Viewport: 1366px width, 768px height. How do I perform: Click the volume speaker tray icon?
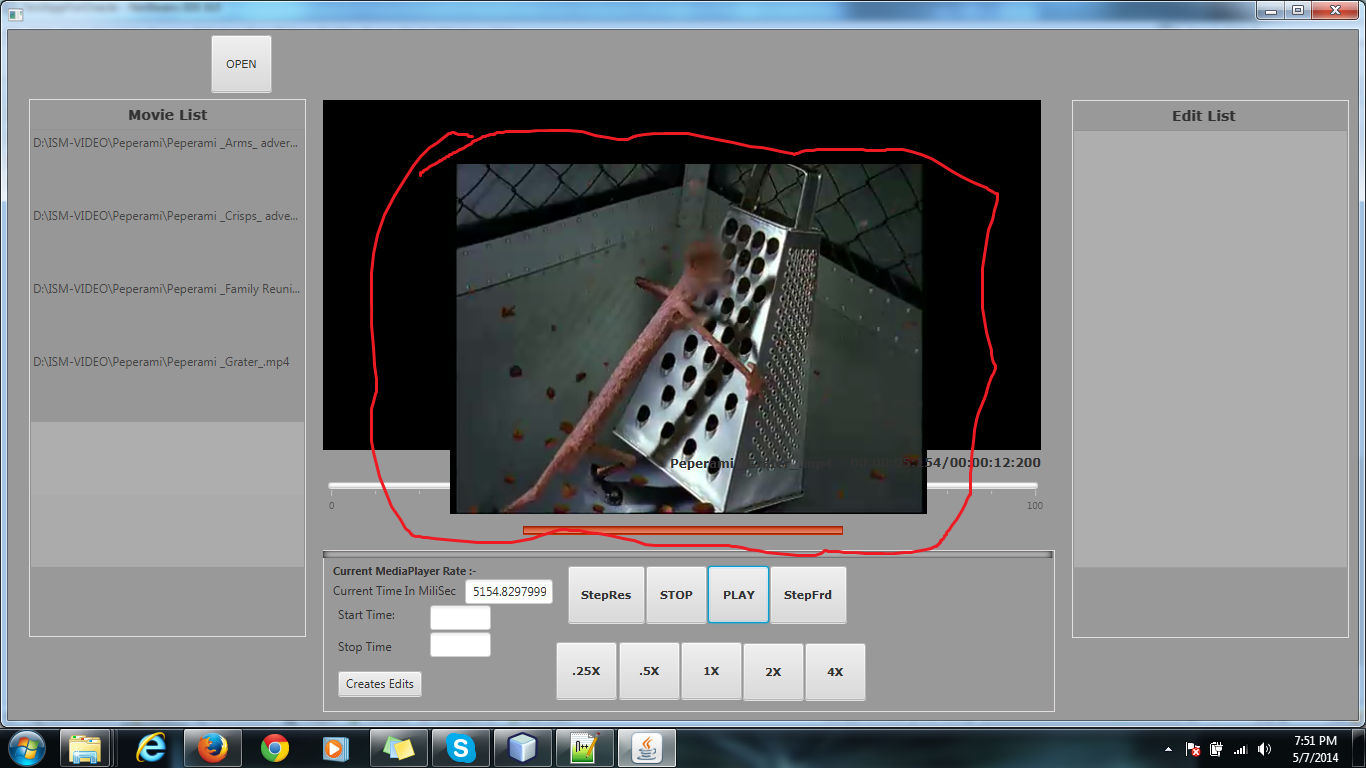click(x=1265, y=749)
